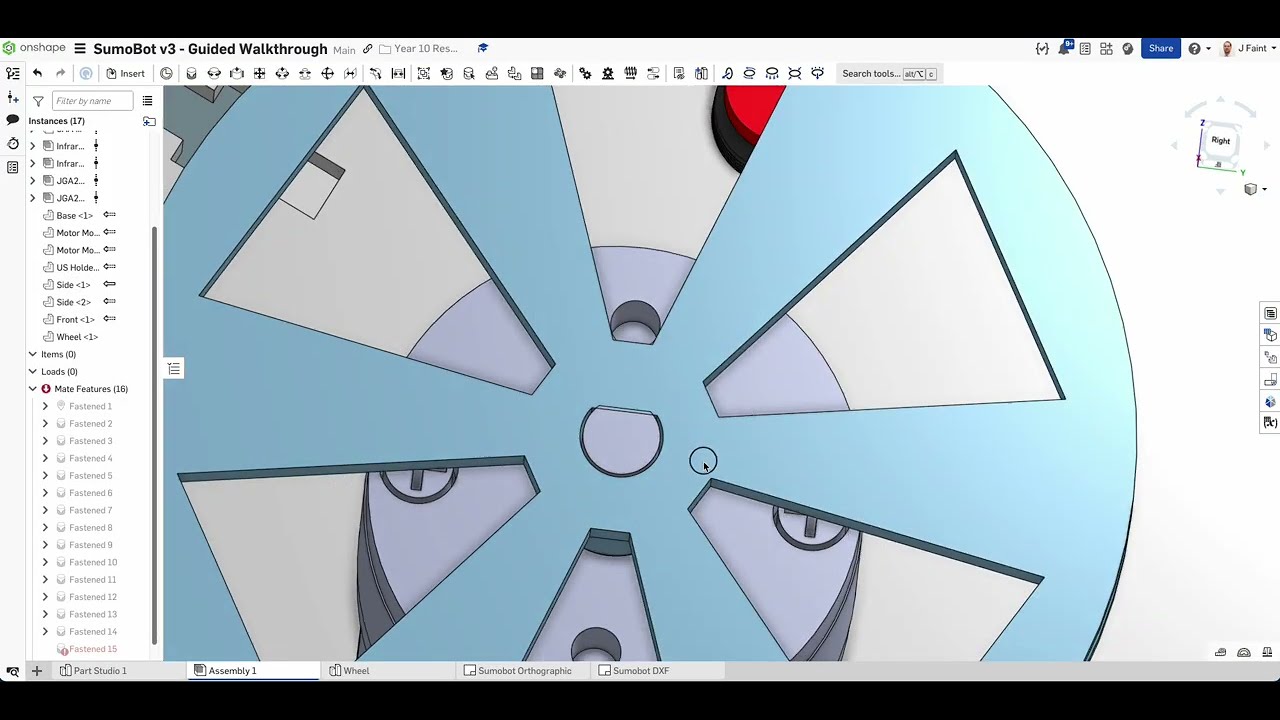
Task: Select the Cylindrical mate tool
Action: (282, 73)
